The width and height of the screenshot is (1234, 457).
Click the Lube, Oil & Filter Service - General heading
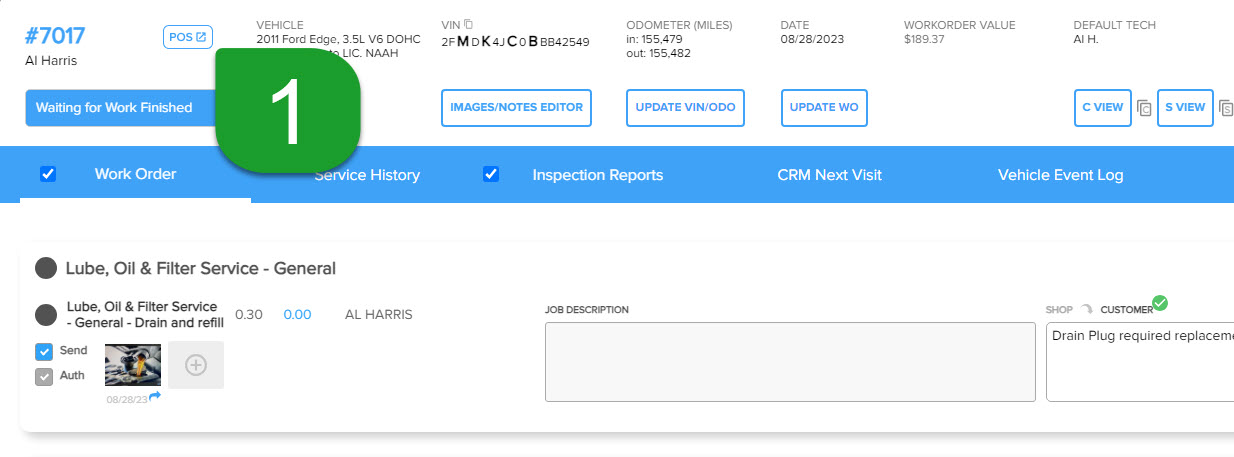[201, 268]
